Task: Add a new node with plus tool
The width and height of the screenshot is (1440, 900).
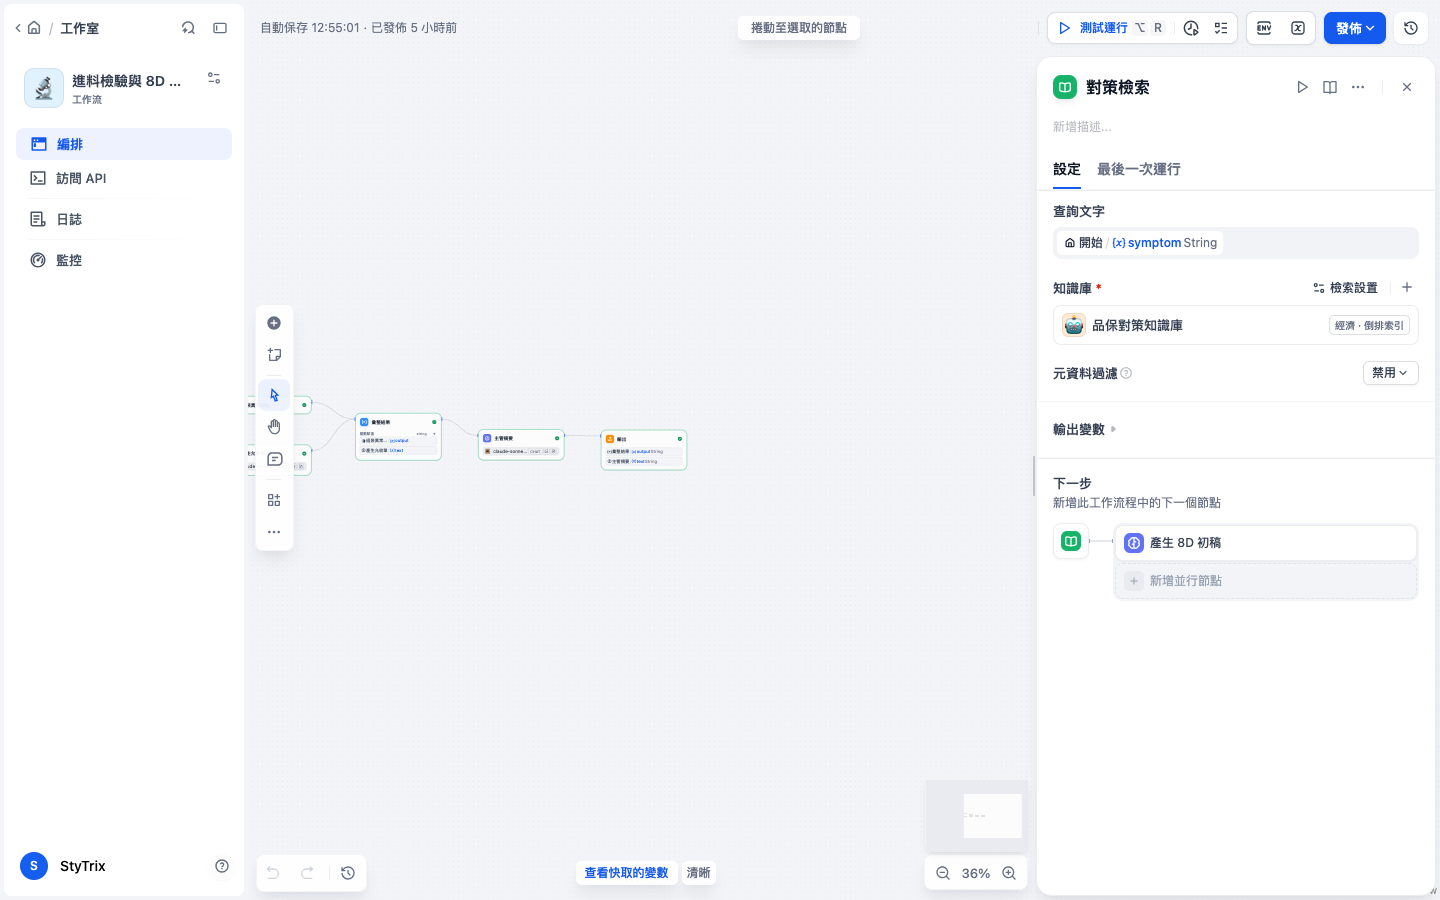Action: [x=274, y=323]
